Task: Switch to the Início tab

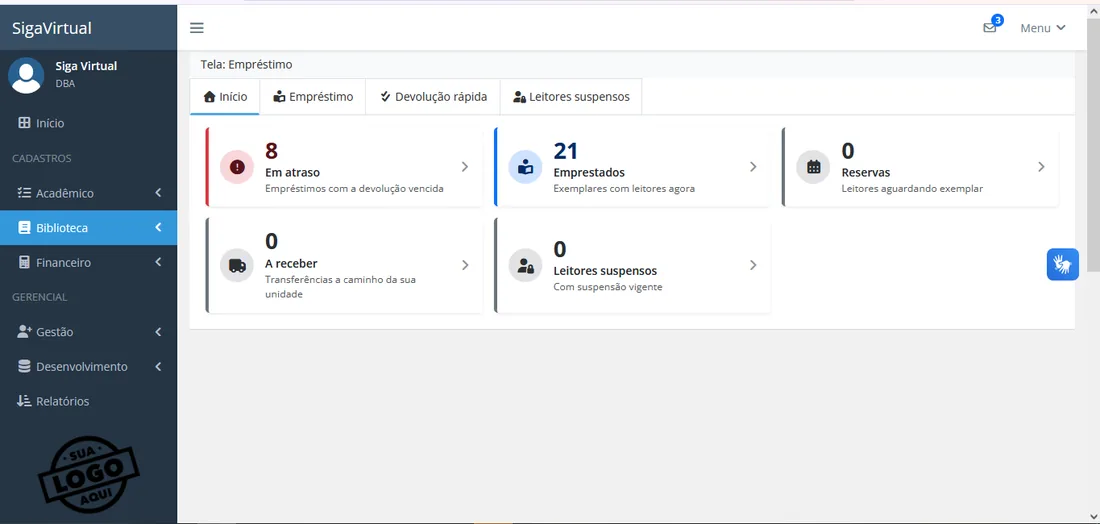Action: coord(224,97)
